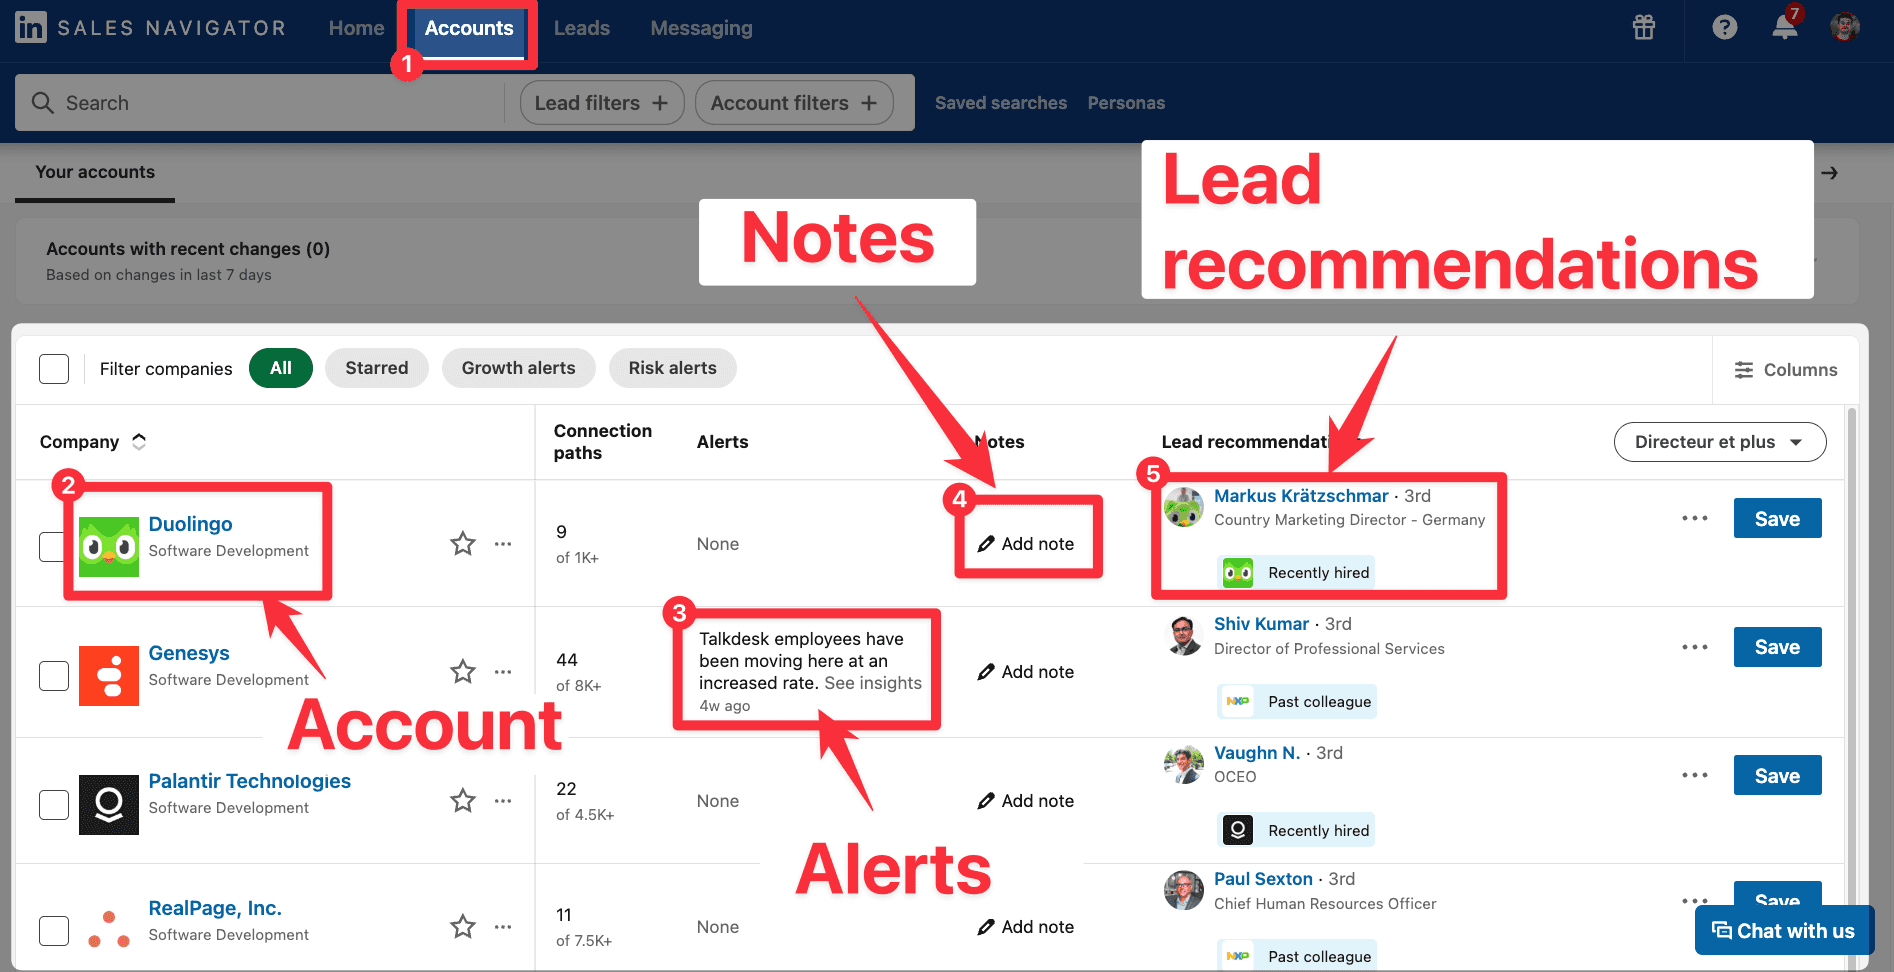Sort by the Company column
The width and height of the screenshot is (1894, 972).
point(93,442)
